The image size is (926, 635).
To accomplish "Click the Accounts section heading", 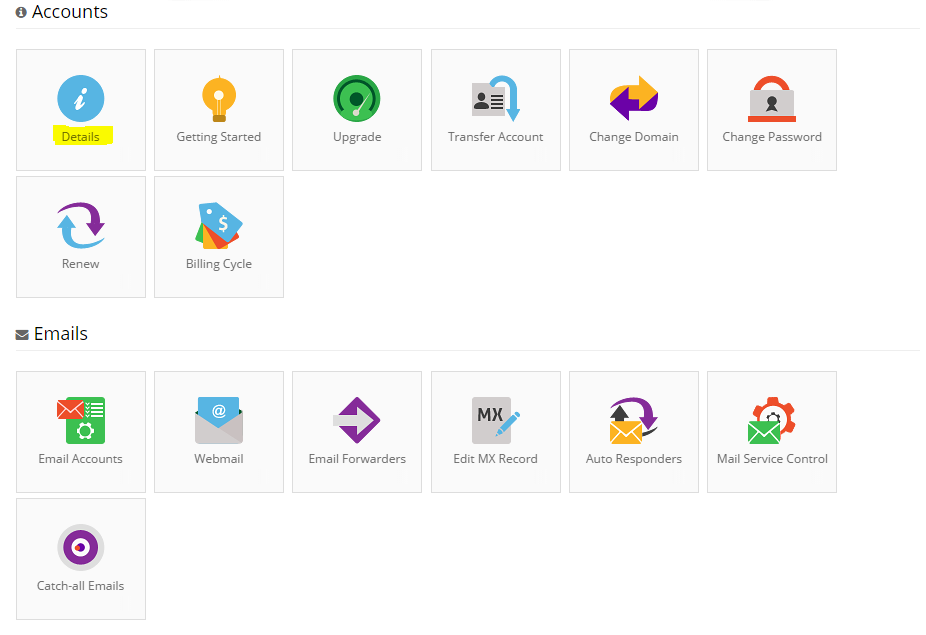I will (66, 12).
